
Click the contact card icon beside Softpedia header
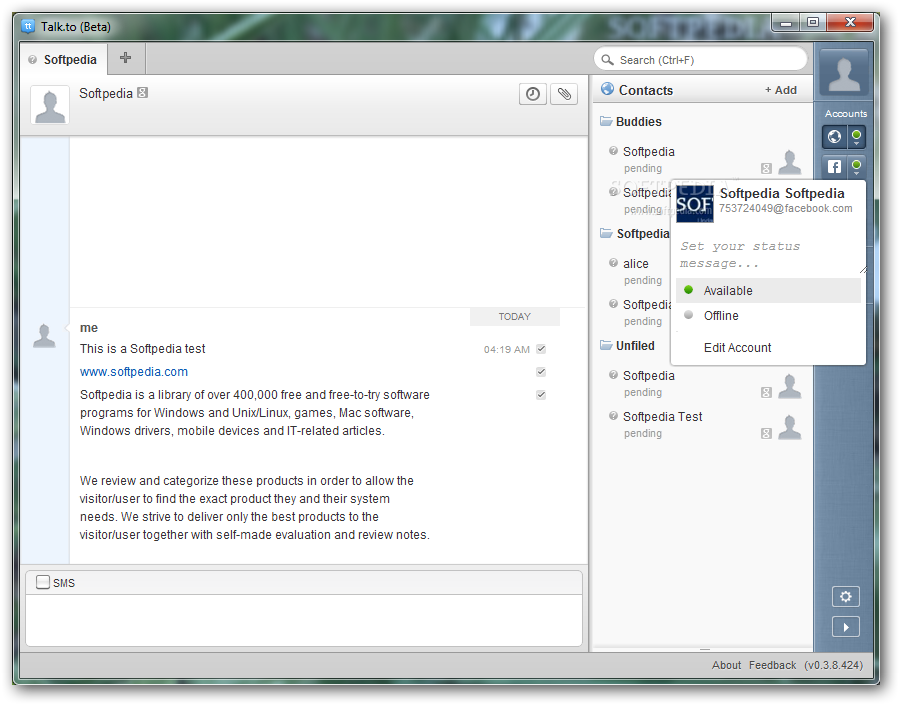coord(142,92)
